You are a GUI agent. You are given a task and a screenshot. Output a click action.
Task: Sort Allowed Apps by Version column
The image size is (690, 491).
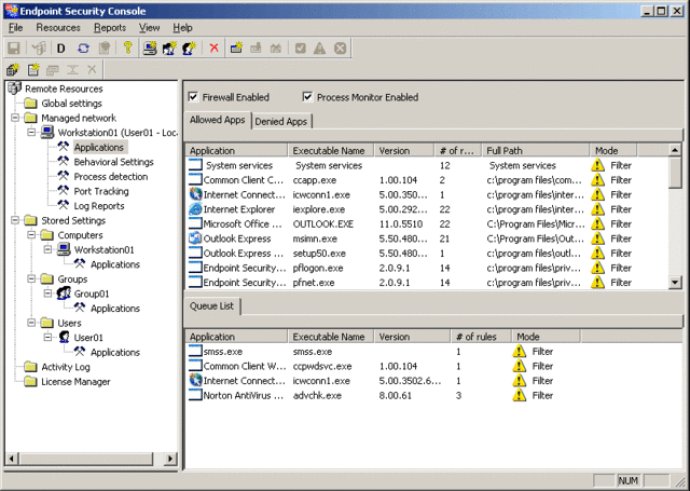coord(404,150)
